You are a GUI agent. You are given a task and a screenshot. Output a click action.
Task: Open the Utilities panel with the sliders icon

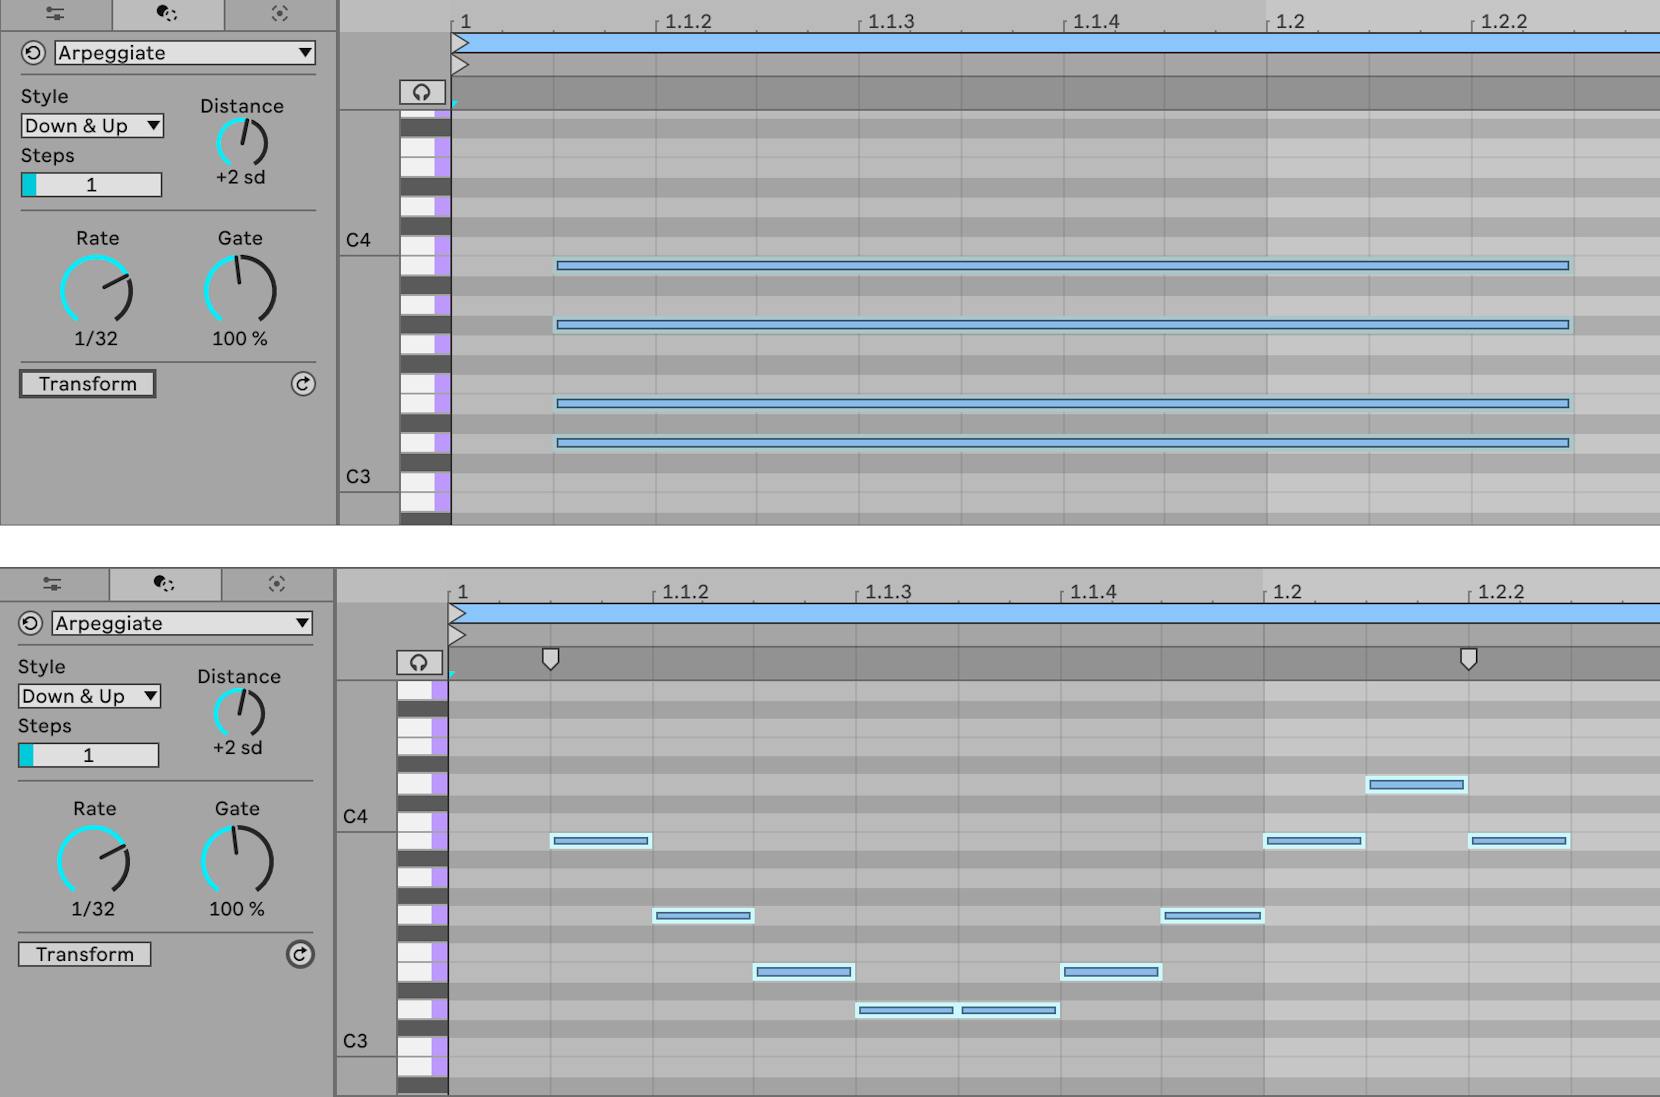click(57, 14)
